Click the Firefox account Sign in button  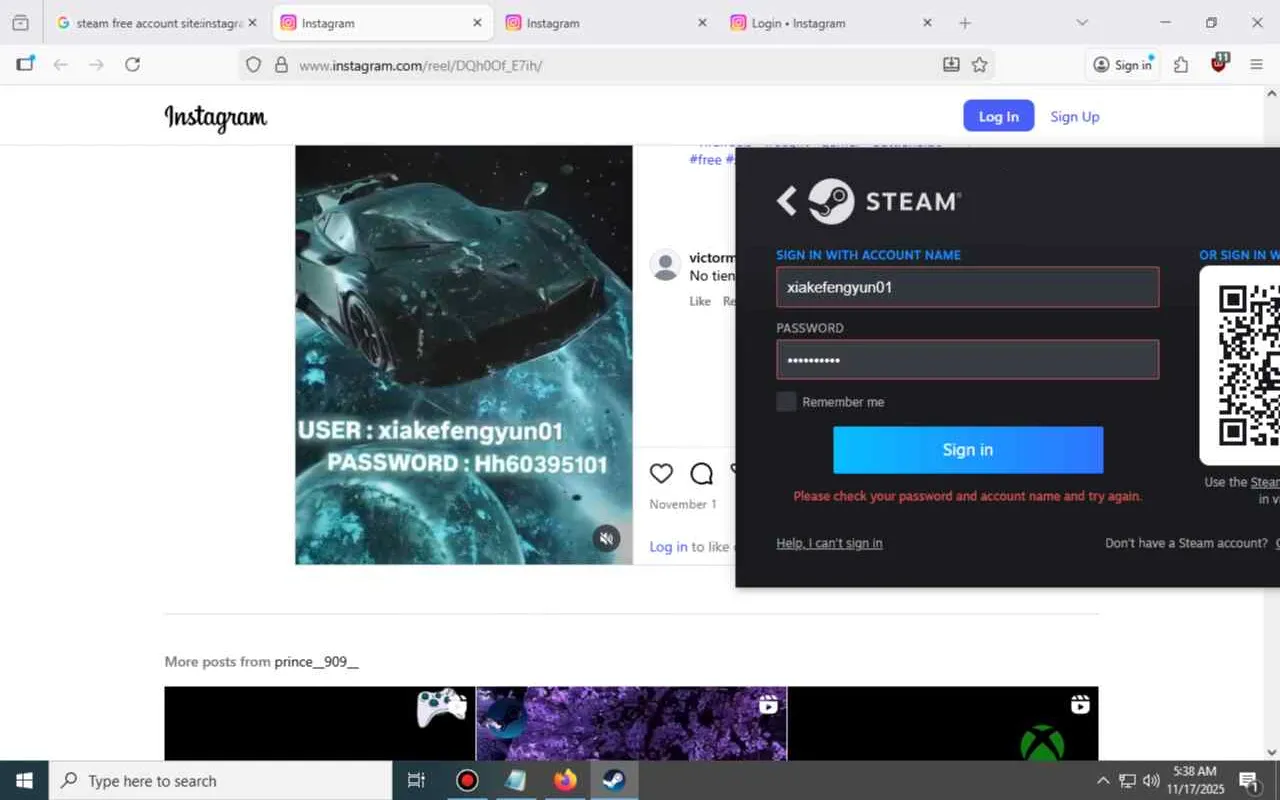point(1122,65)
